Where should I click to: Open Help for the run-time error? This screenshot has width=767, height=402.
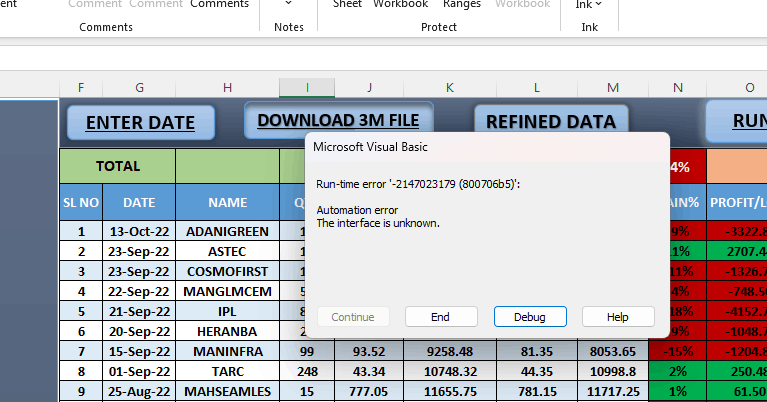(x=618, y=317)
